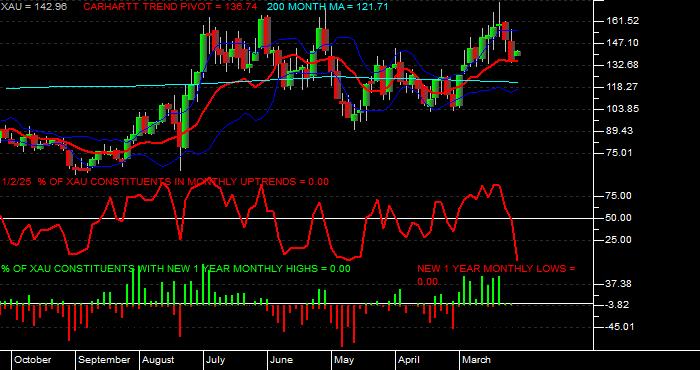This screenshot has width=700, height=370.
Task: Click the April date axis marker
Action: (x=408, y=360)
